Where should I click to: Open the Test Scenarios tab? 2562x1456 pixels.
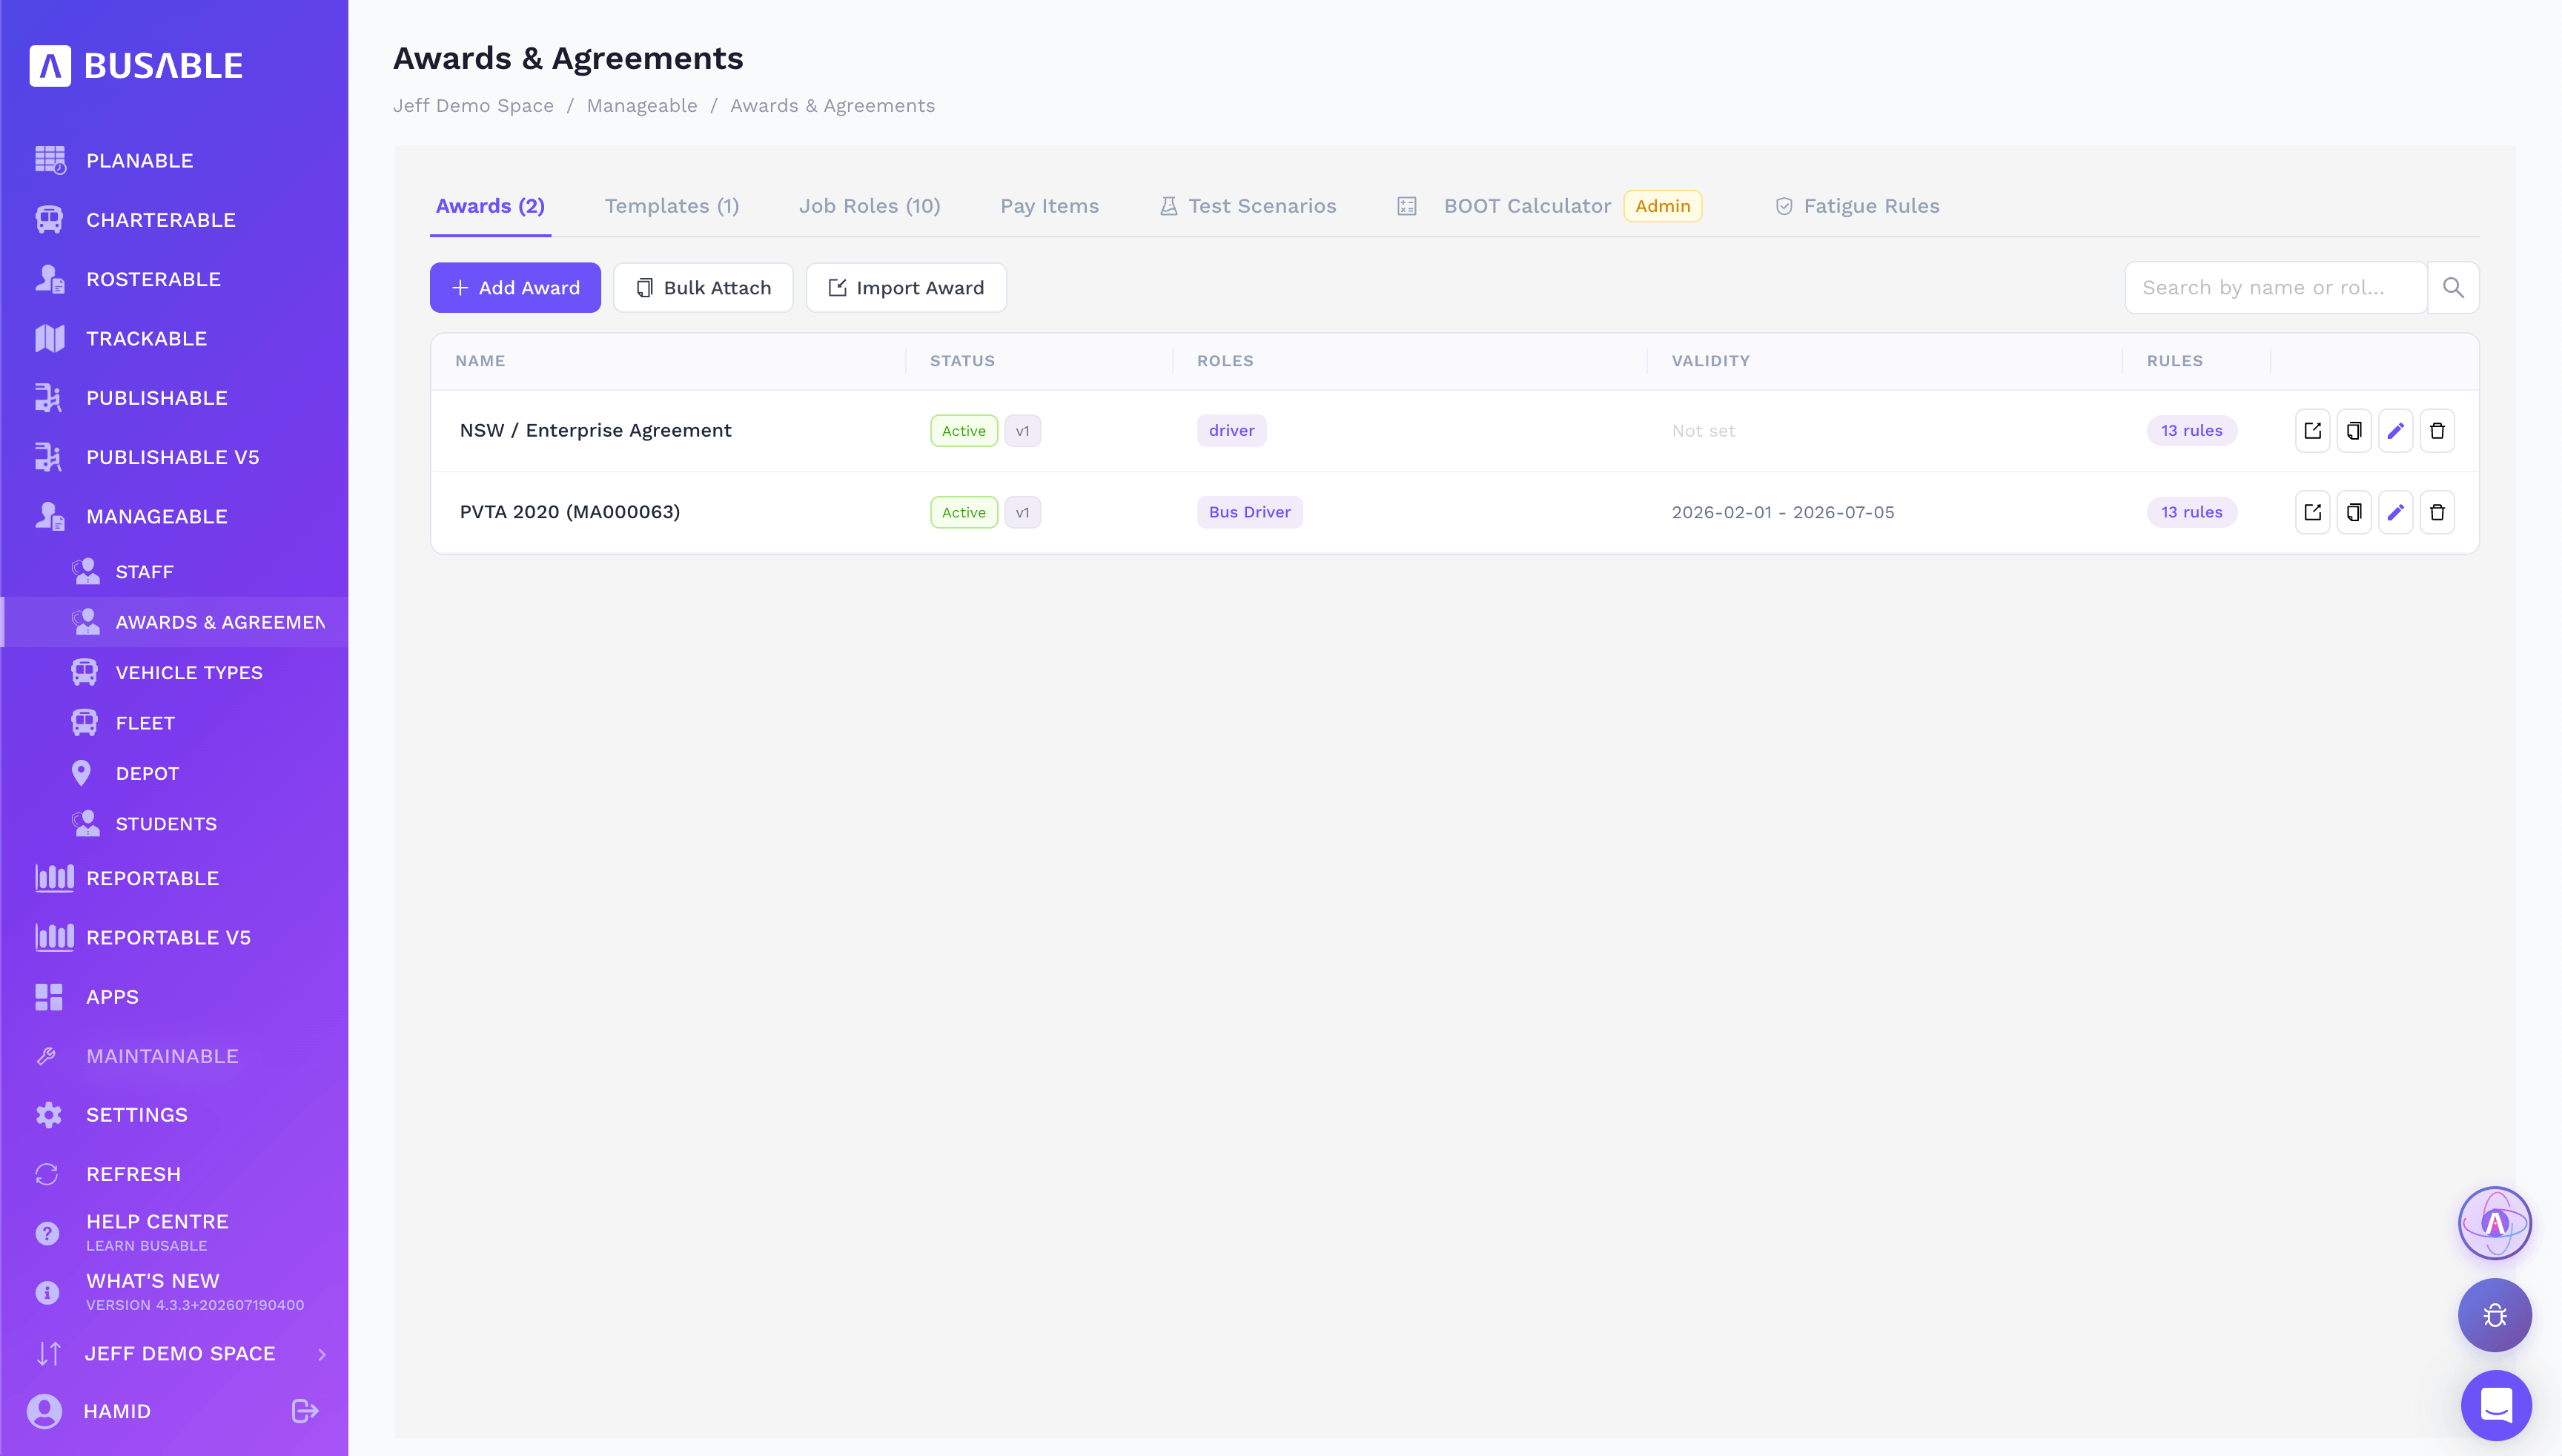[1248, 206]
